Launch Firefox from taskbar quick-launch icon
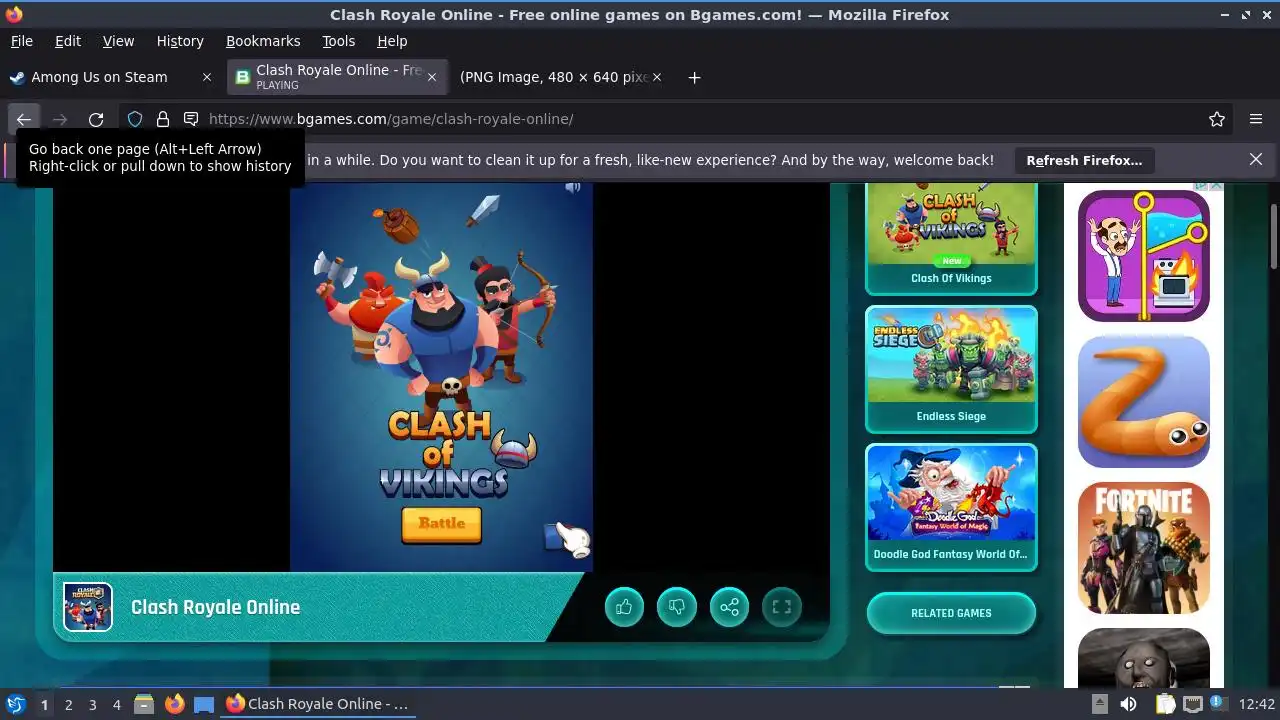 (174, 704)
